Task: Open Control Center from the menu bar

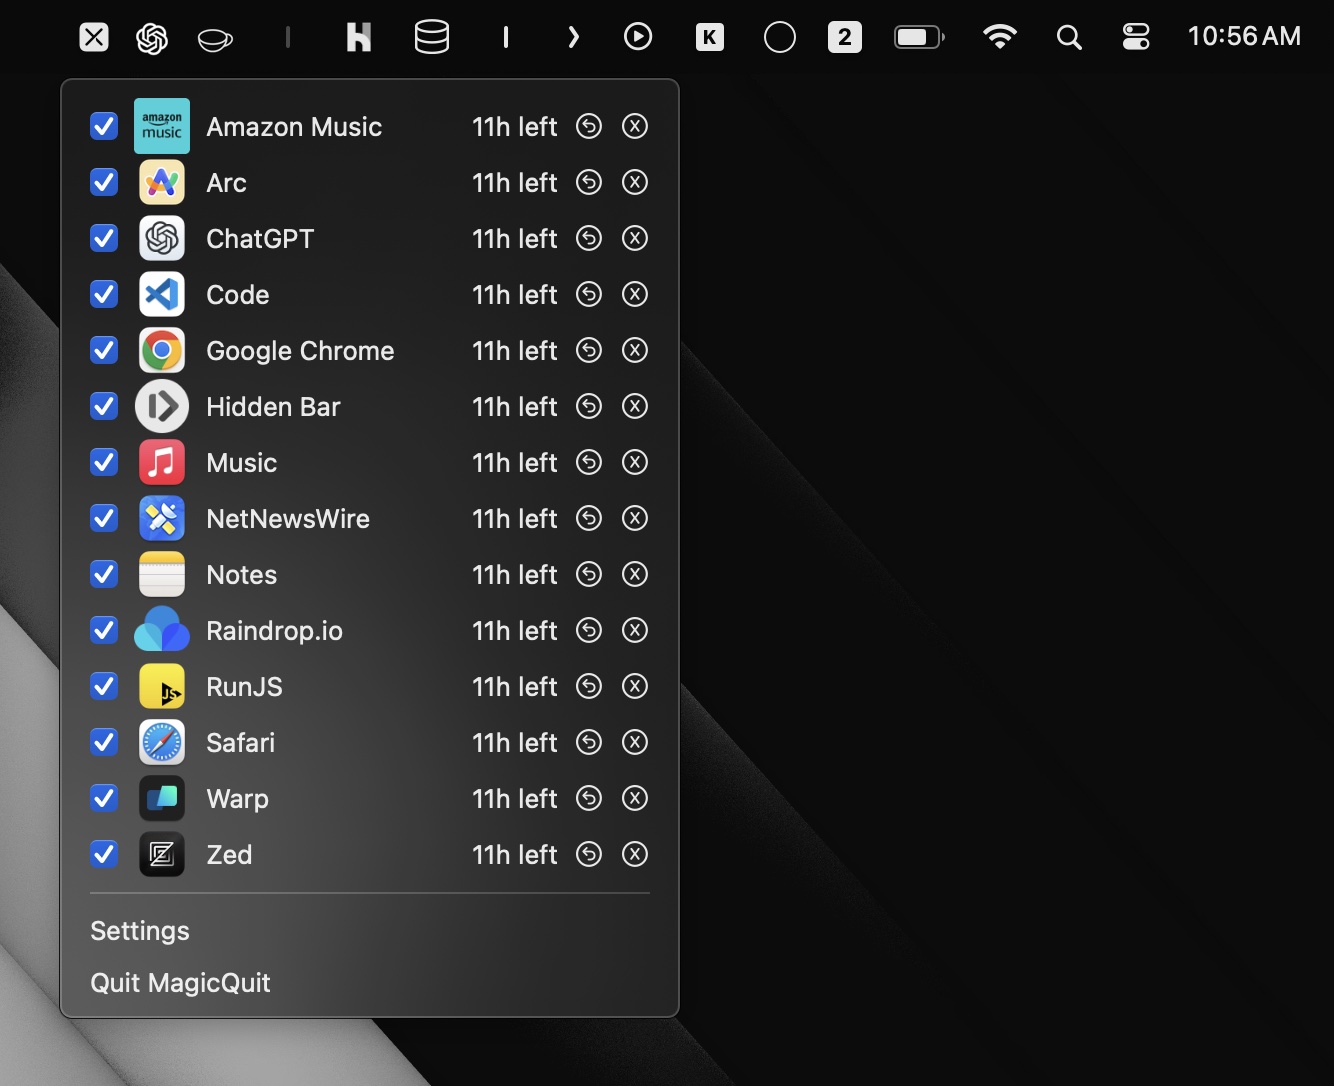Action: click(1136, 38)
